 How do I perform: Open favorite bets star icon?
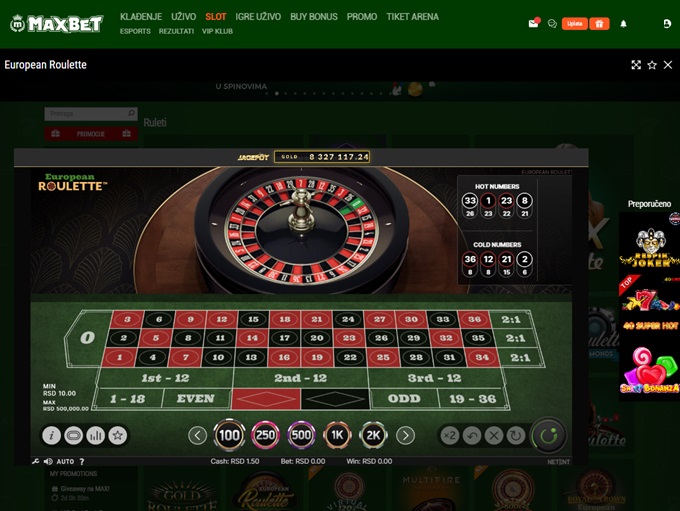click(118, 435)
